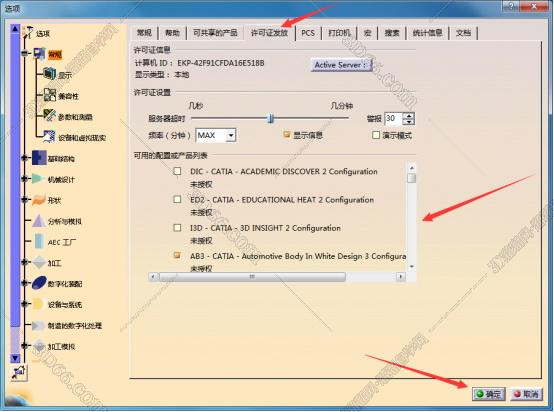
Task: Untick the AB3 Automotive Body checkbox
Action: click(177, 255)
